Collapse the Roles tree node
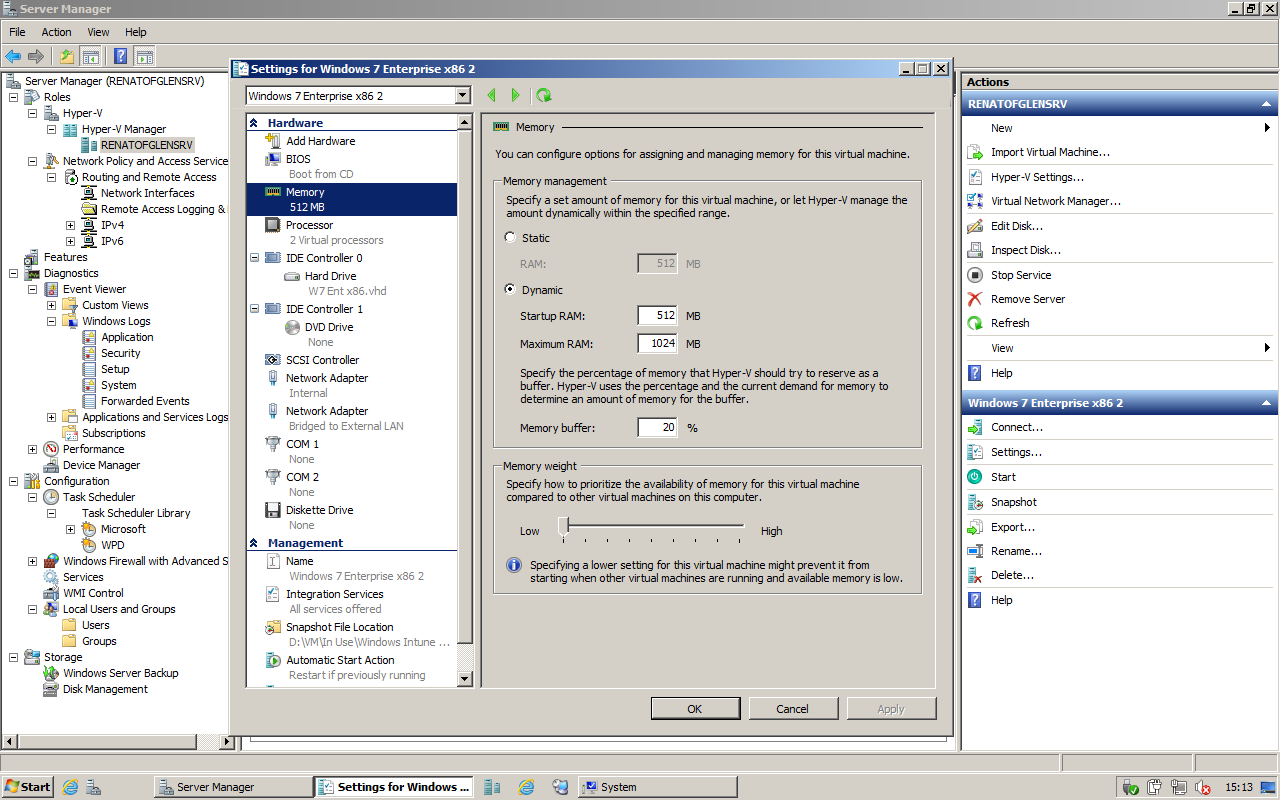 [14, 97]
